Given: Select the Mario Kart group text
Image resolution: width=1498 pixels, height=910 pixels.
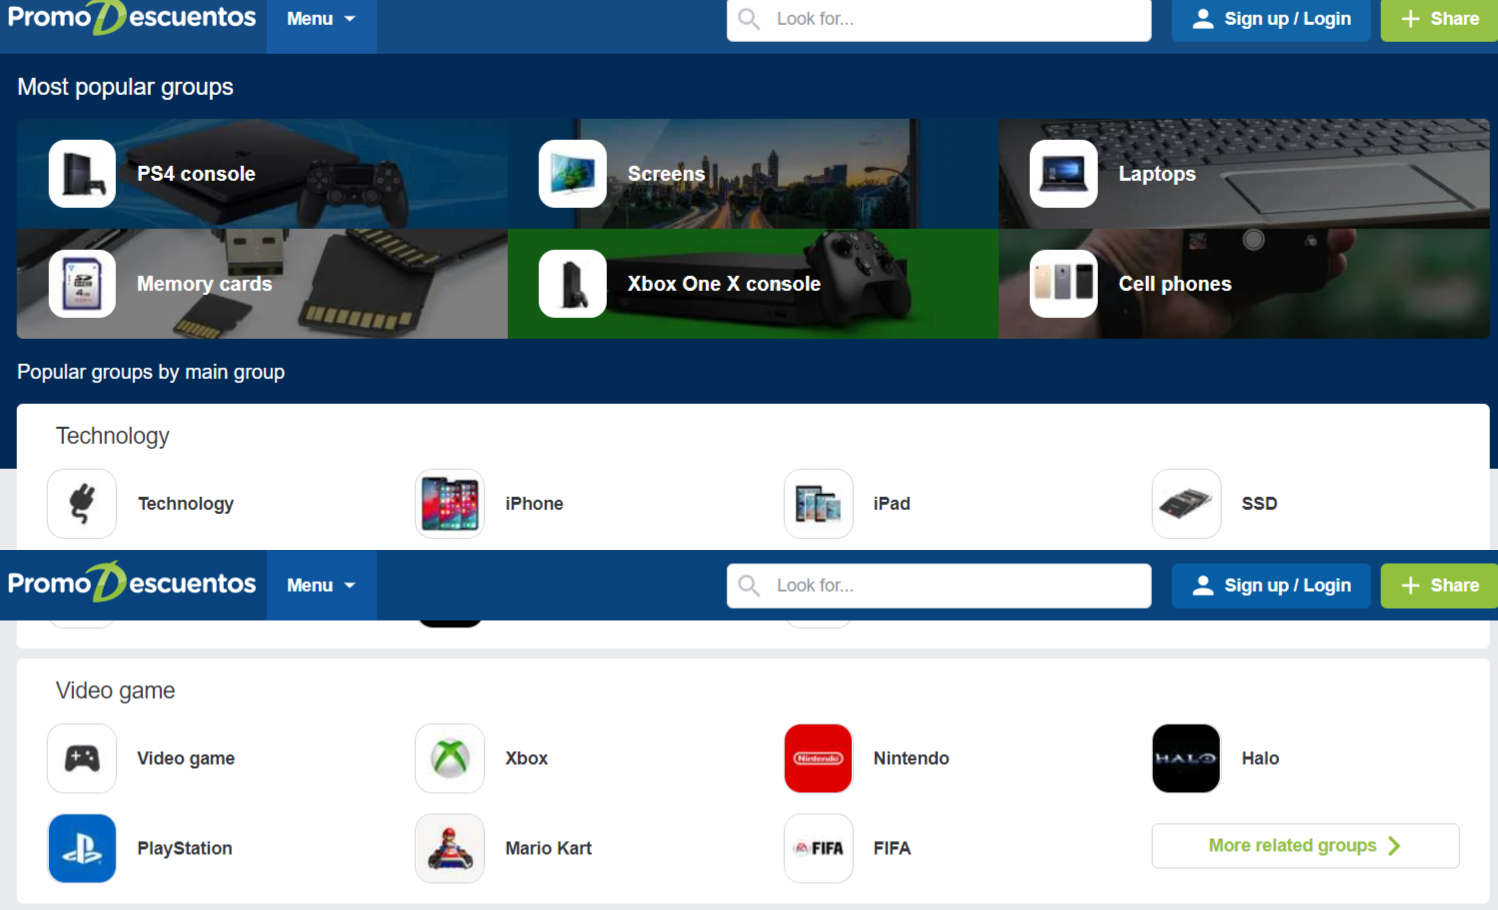Looking at the screenshot, I should point(548,848).
